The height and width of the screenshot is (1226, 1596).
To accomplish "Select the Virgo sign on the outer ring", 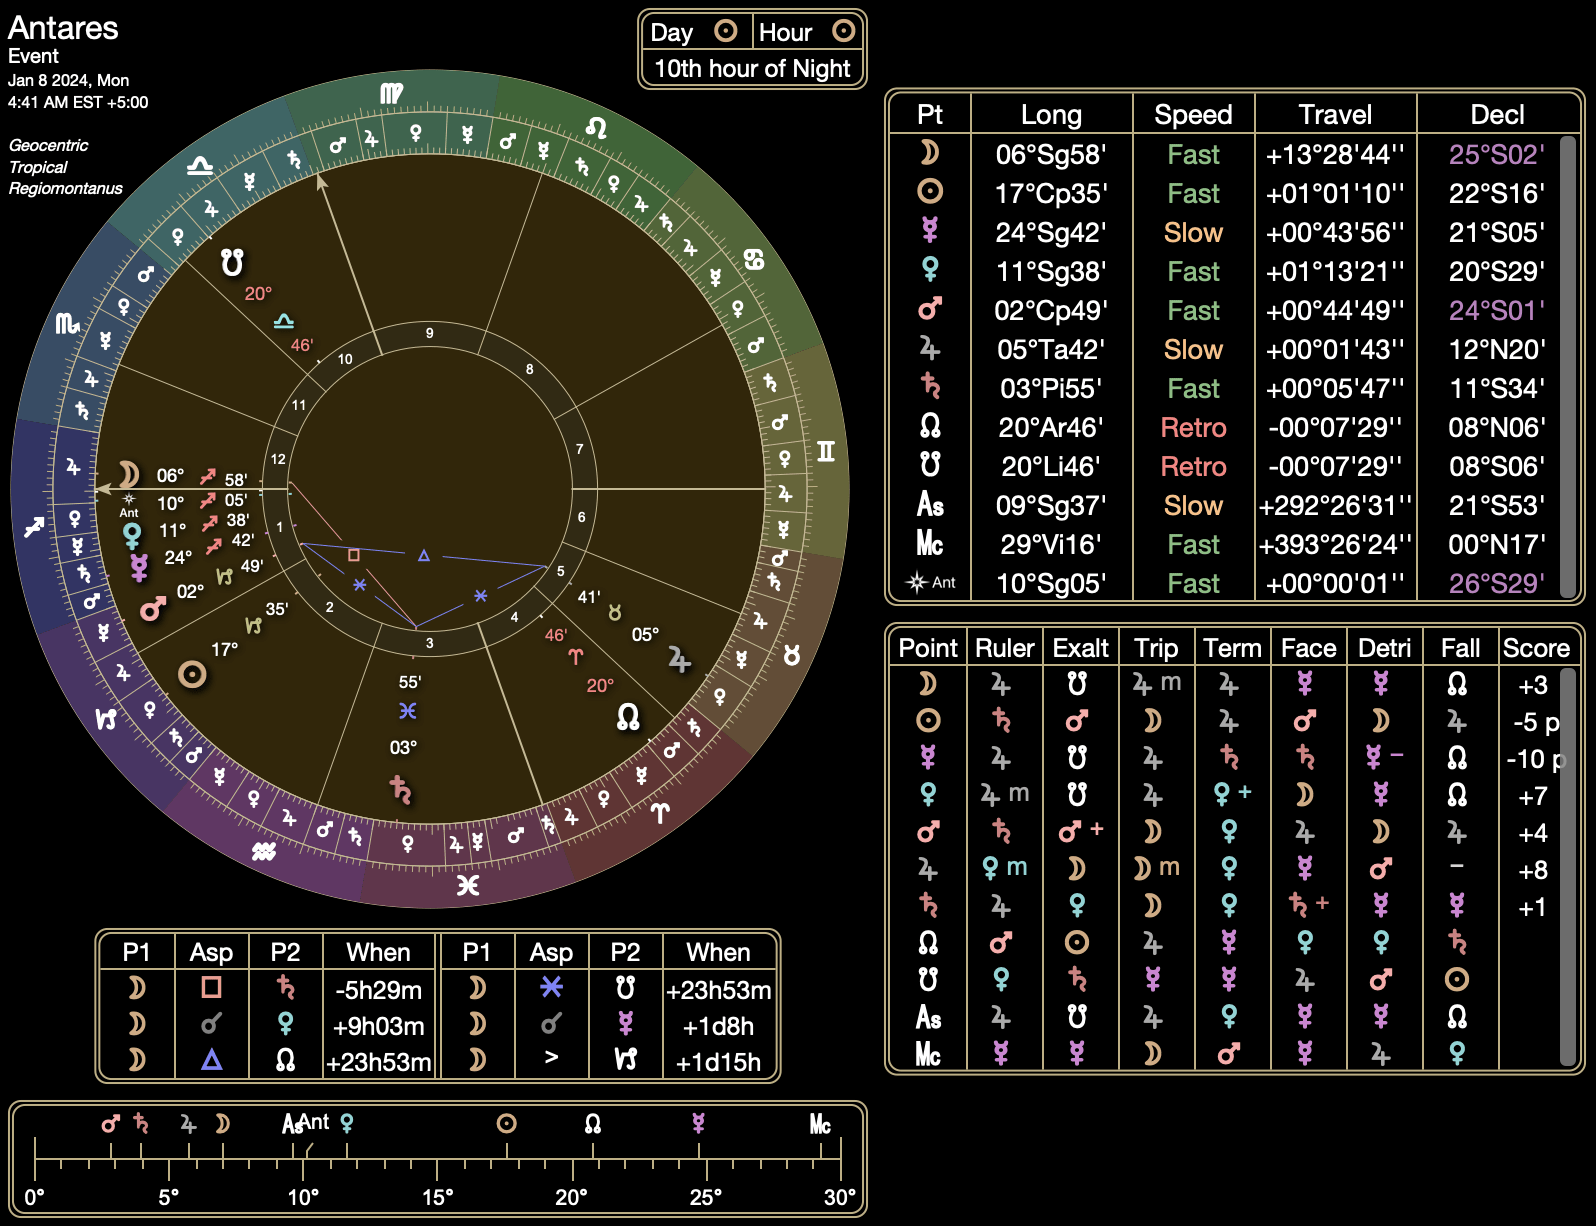I will coord(391,94).
